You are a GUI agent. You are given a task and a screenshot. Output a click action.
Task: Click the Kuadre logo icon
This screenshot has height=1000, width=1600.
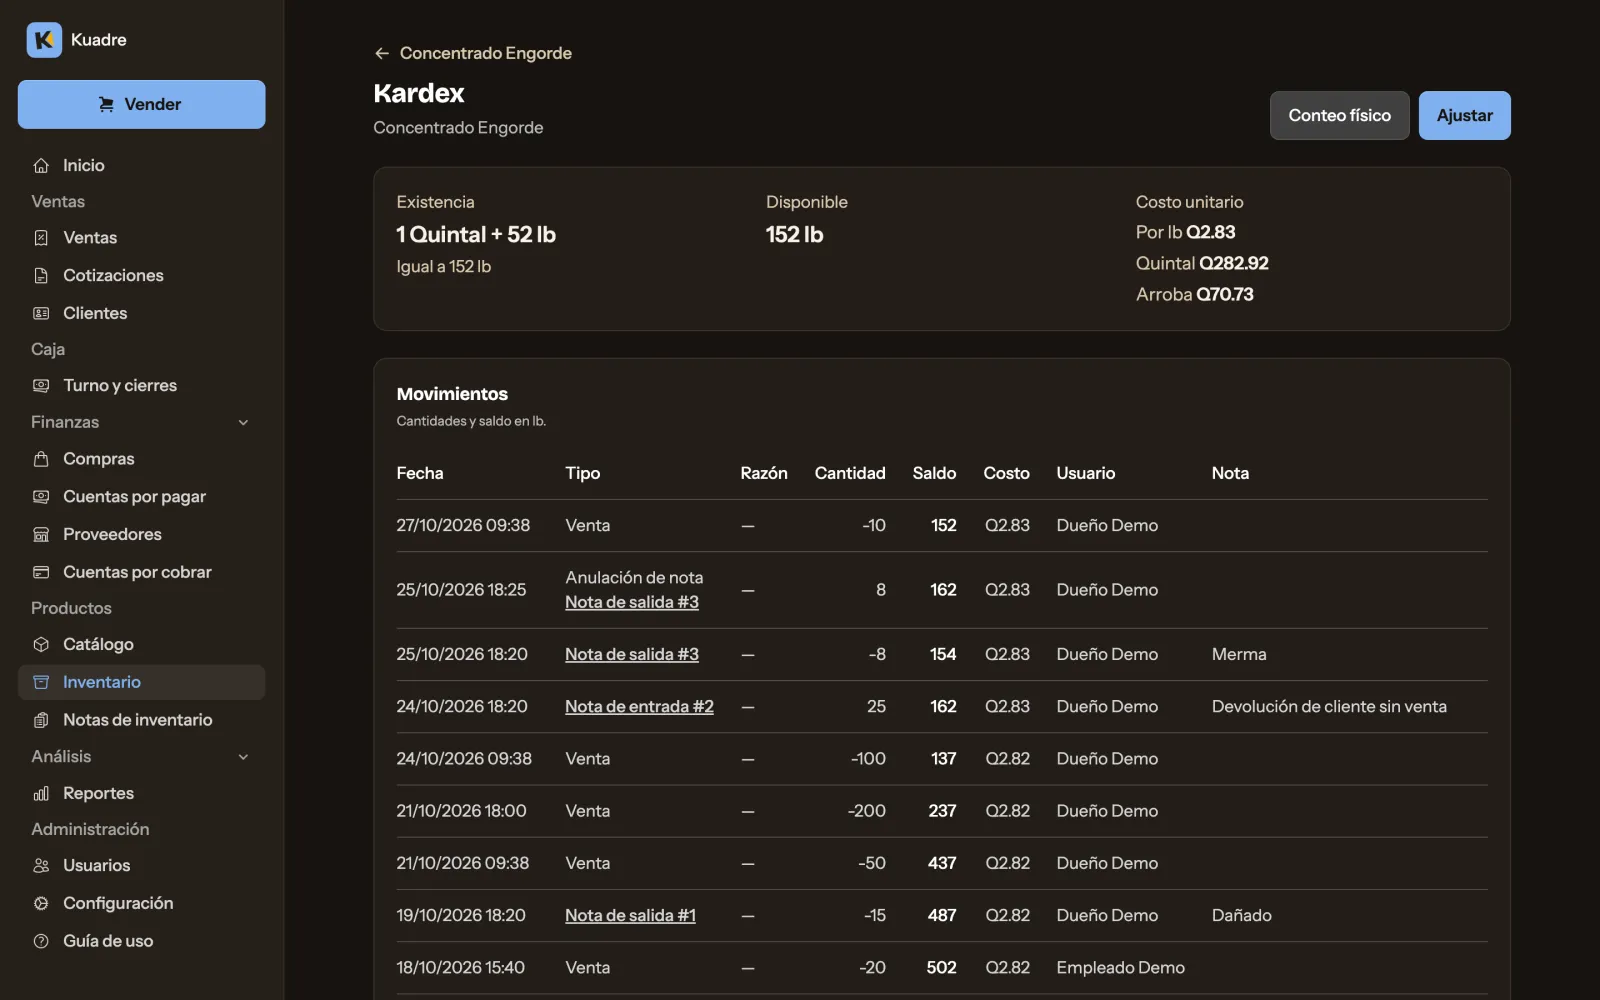click(44, 40)
